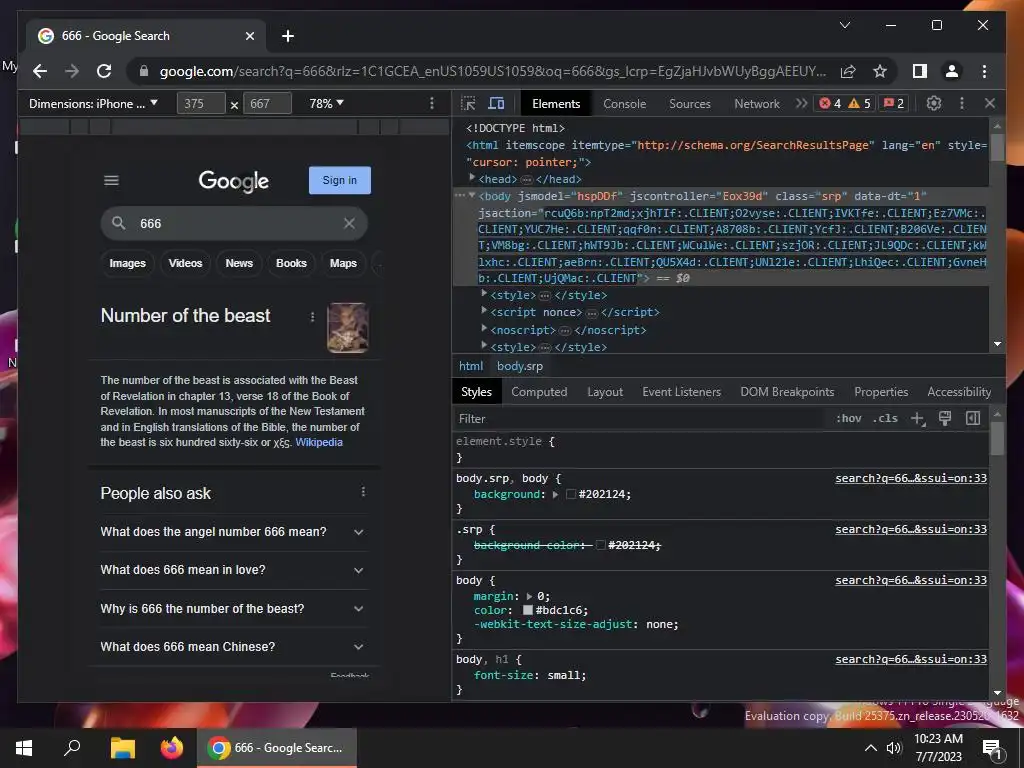
Task: Click the errors count badge showing 4
Action: pyautogui.click(x=830, y=103)
